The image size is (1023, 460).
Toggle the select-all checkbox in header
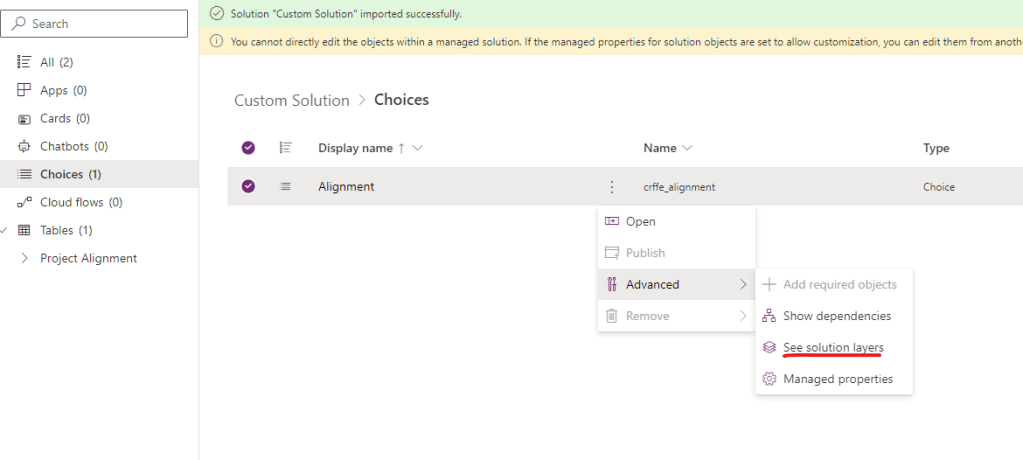pyautogui.click(x=249, y=148)
